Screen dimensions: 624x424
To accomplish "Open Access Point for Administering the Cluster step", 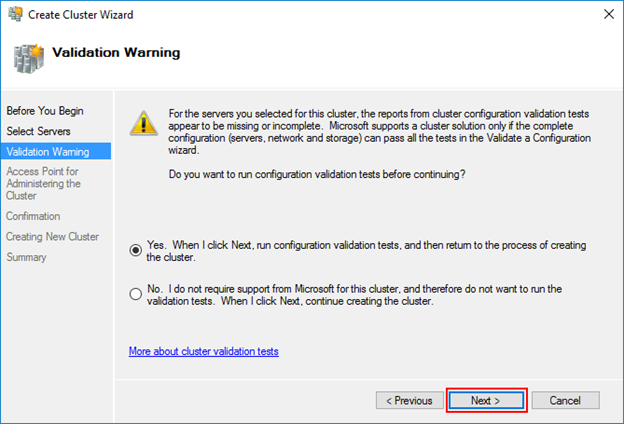I will point(43,184).
